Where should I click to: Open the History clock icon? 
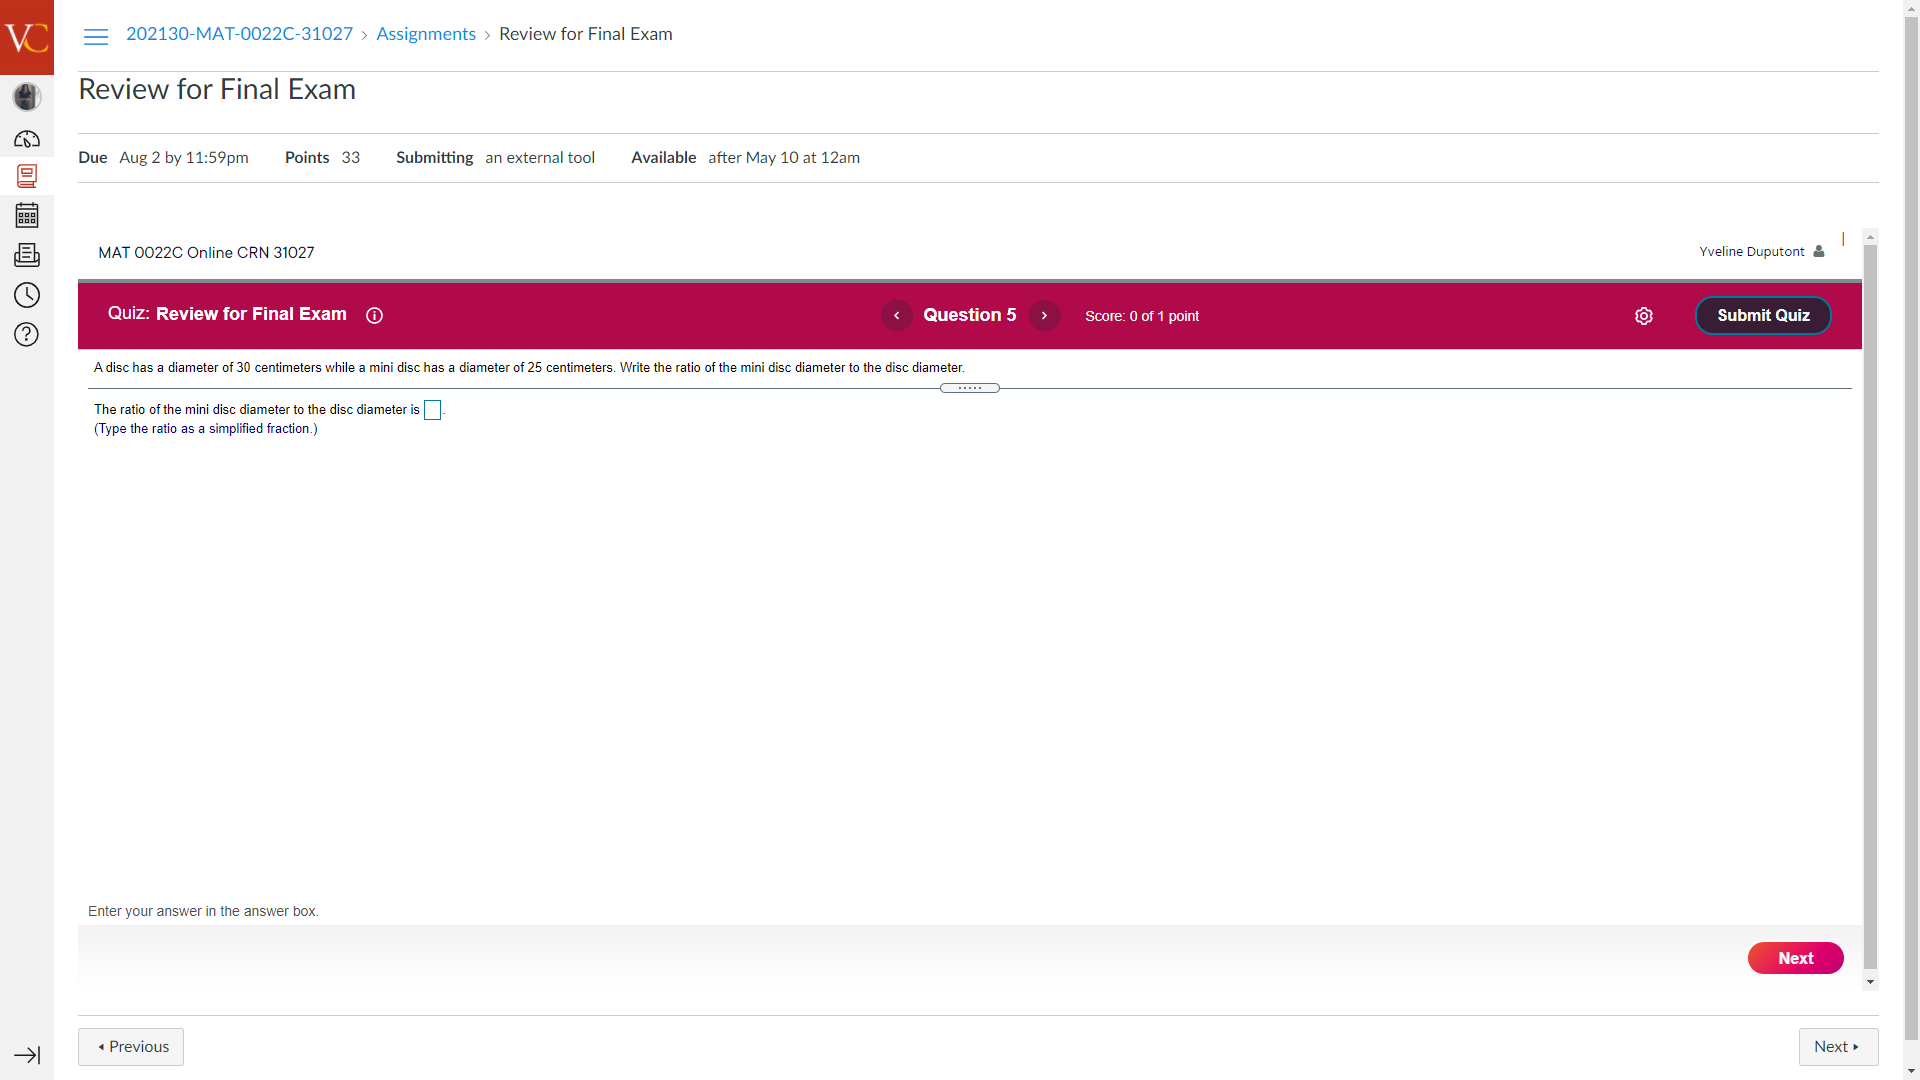(27, 295)
